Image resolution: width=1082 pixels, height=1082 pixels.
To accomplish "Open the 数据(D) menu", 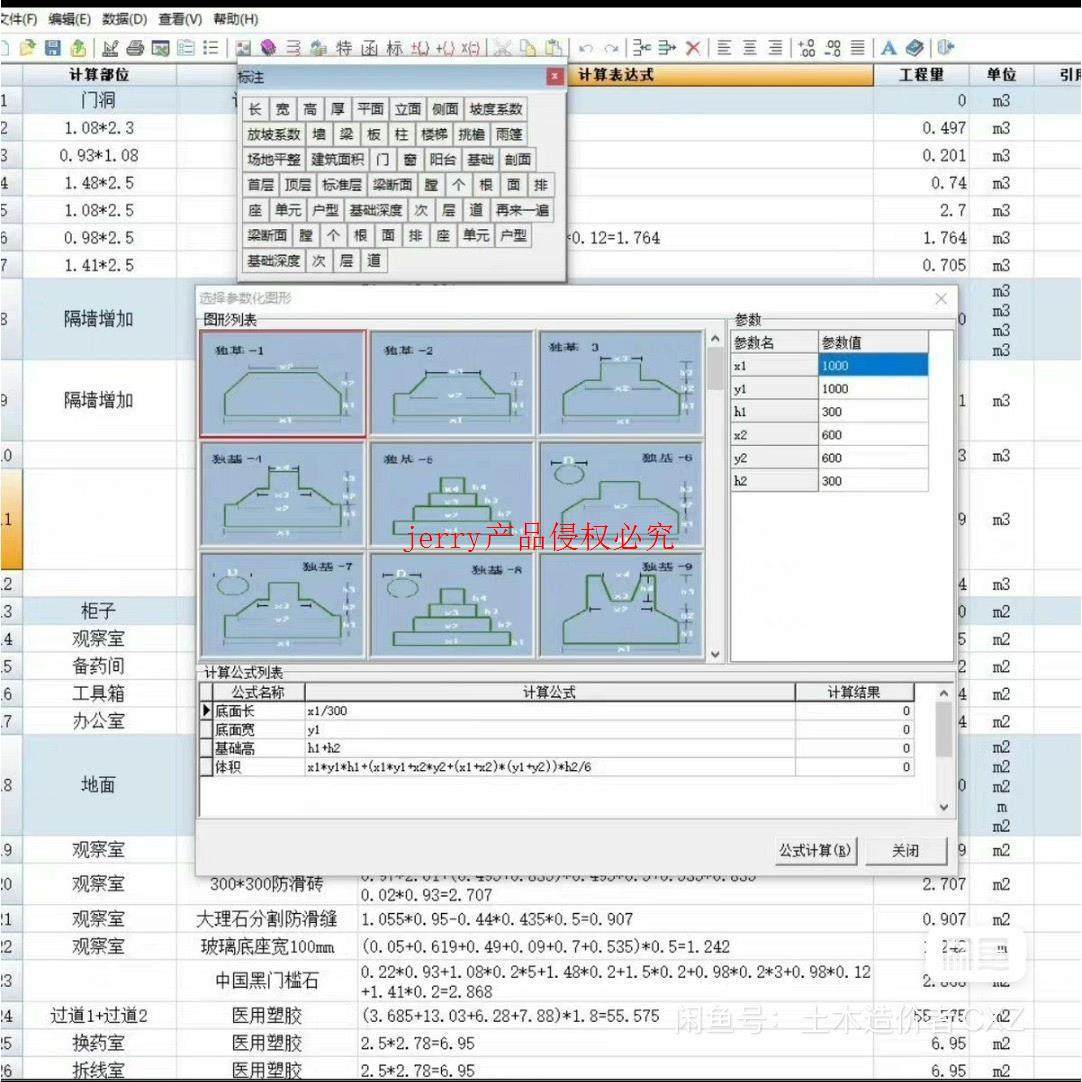I will [x=125, y=19].
